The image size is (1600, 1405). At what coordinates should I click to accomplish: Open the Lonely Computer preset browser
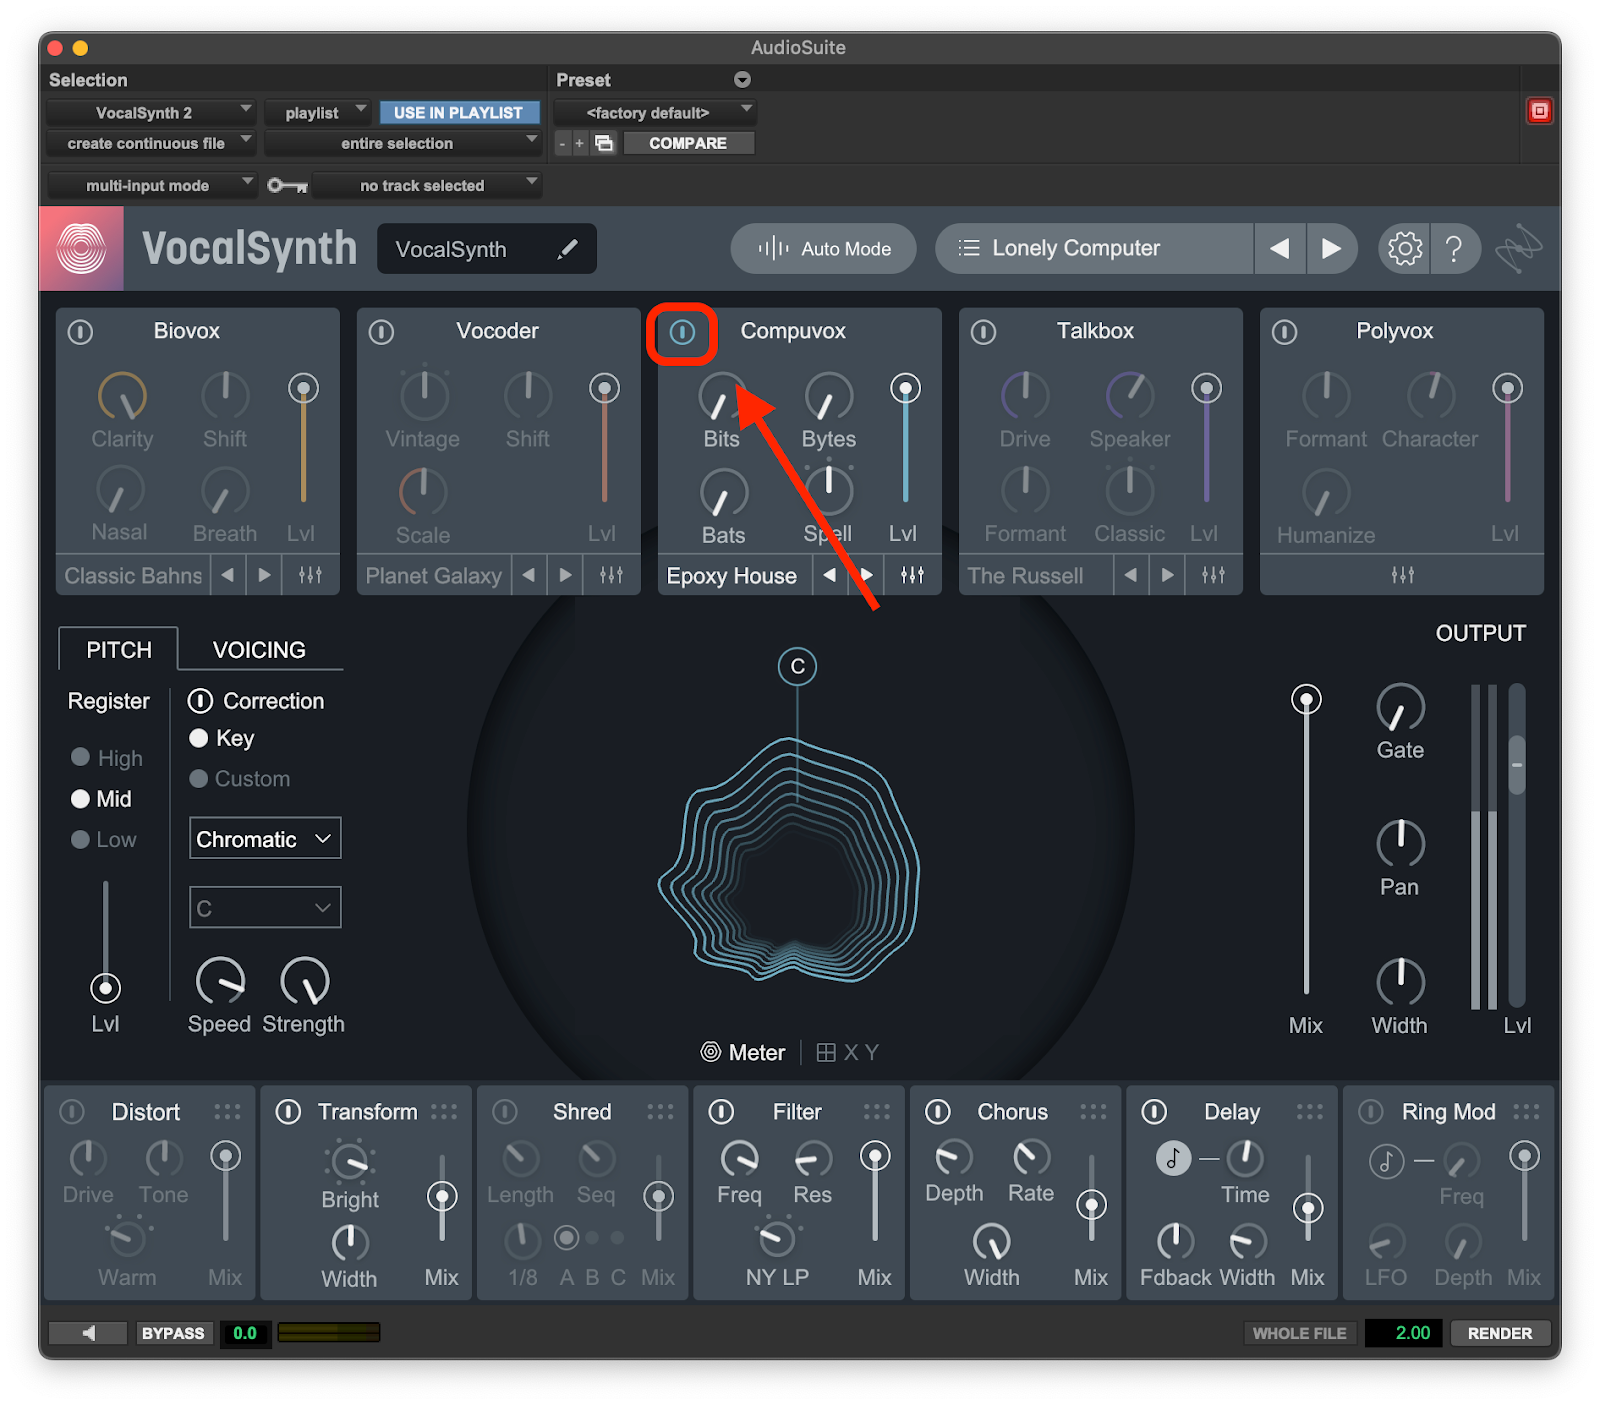point(1093,248)
